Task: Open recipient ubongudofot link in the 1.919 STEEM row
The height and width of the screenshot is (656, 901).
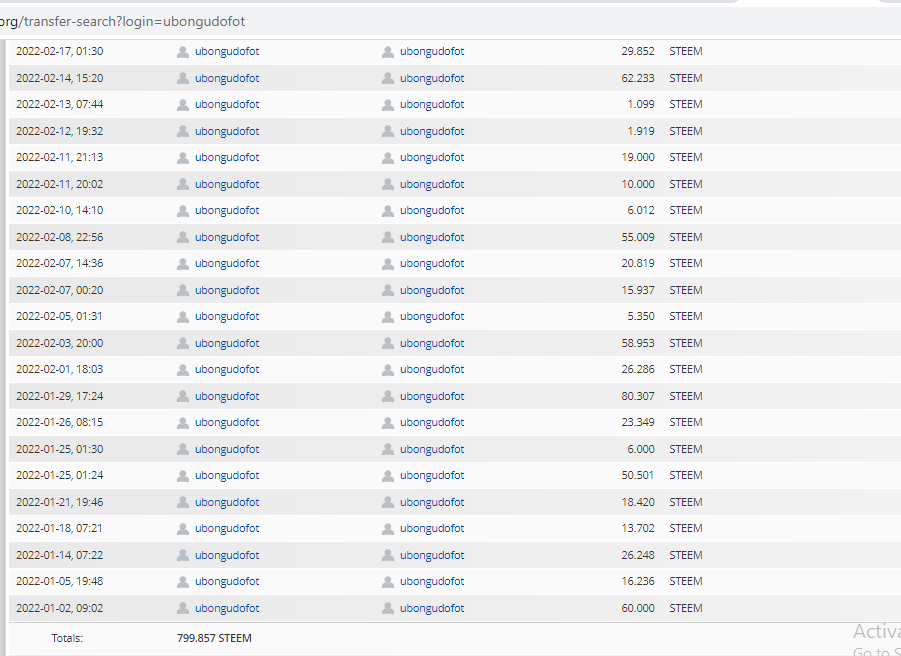Action: tap(432, 131)
